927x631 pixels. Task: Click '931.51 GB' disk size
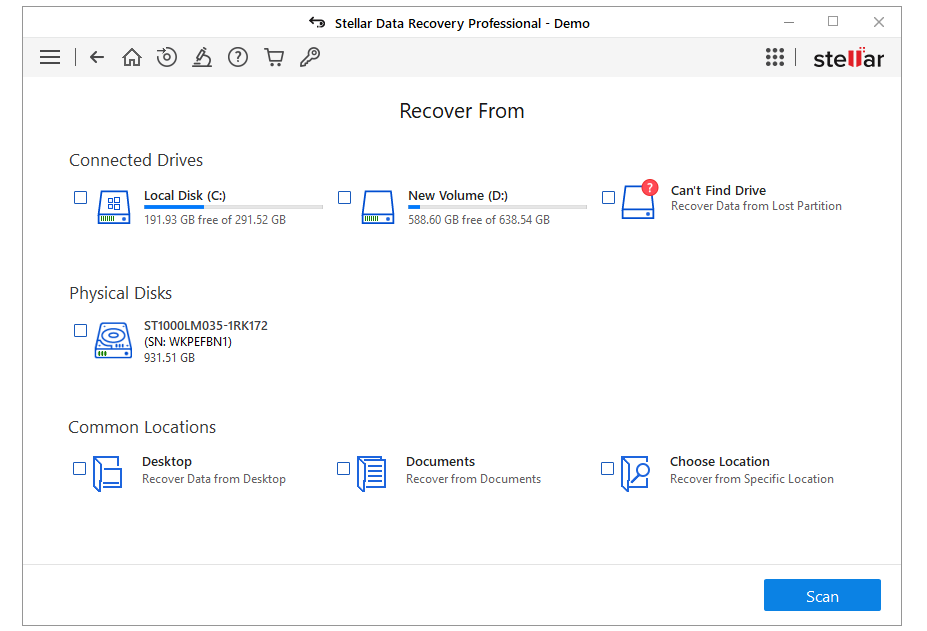(169, 358)
